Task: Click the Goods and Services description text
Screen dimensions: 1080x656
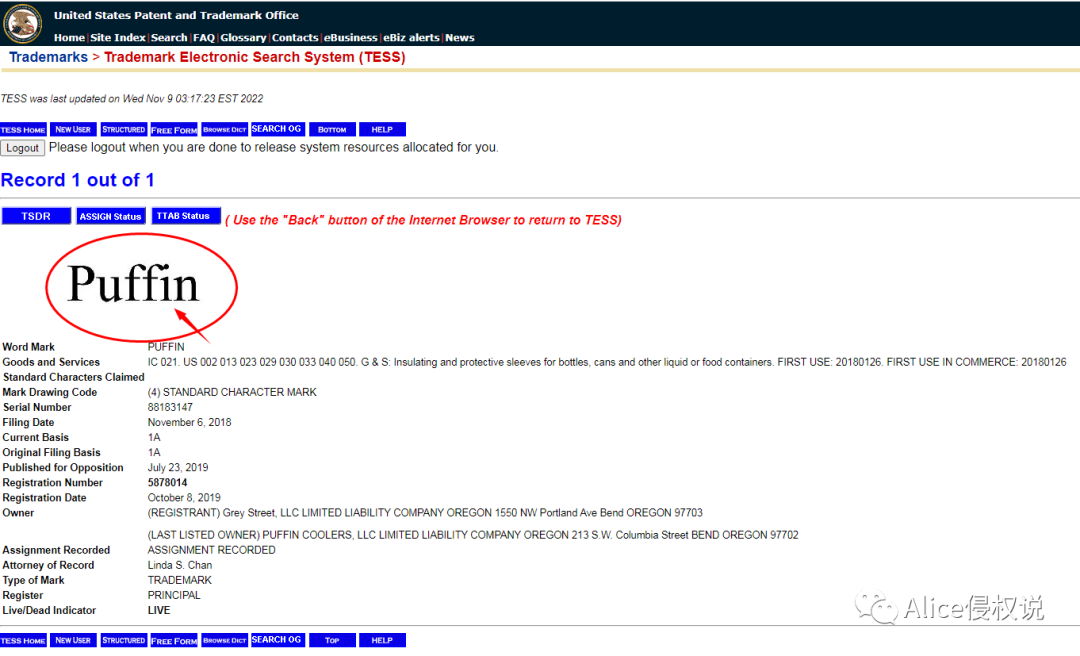Action: [x=607, y=362]
